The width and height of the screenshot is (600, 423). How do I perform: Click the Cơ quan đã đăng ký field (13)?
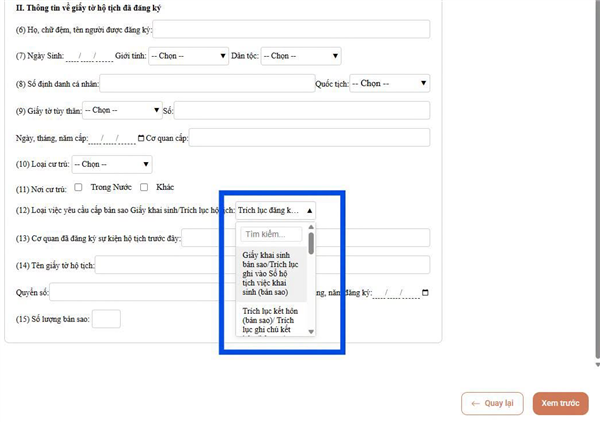[306, 238]
